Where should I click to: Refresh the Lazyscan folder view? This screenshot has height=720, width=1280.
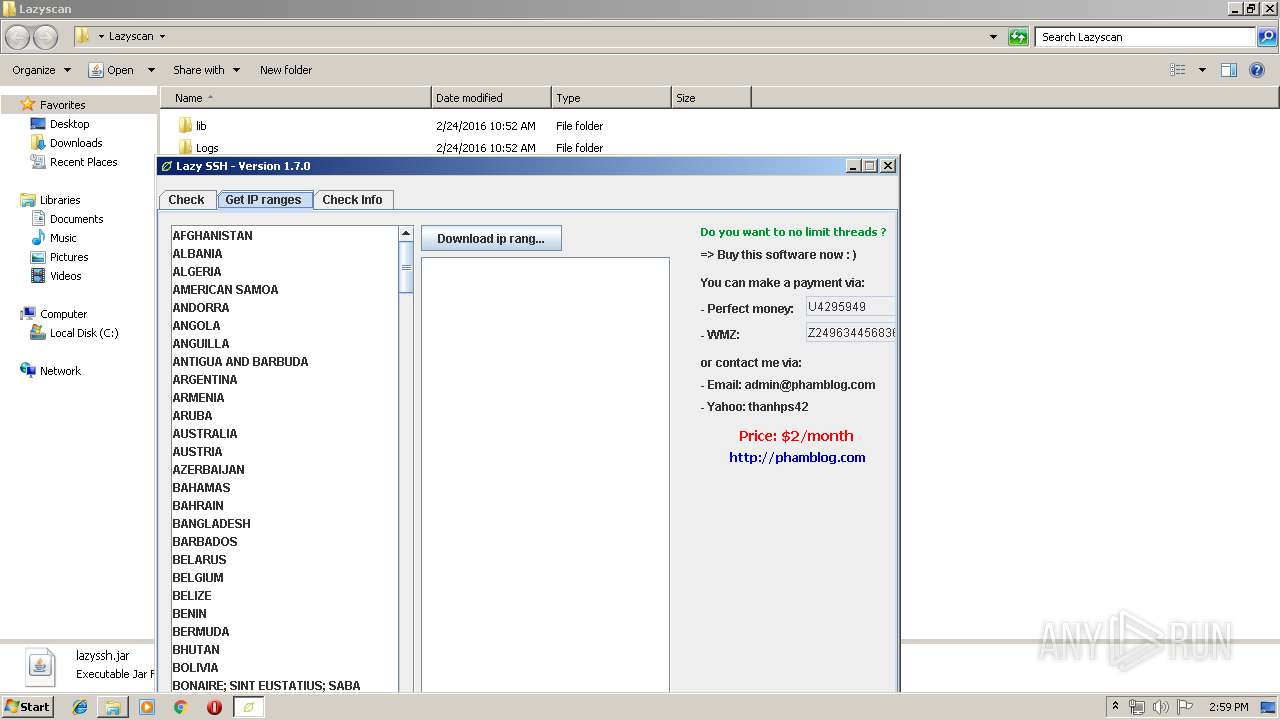[x=1018, y=37]
